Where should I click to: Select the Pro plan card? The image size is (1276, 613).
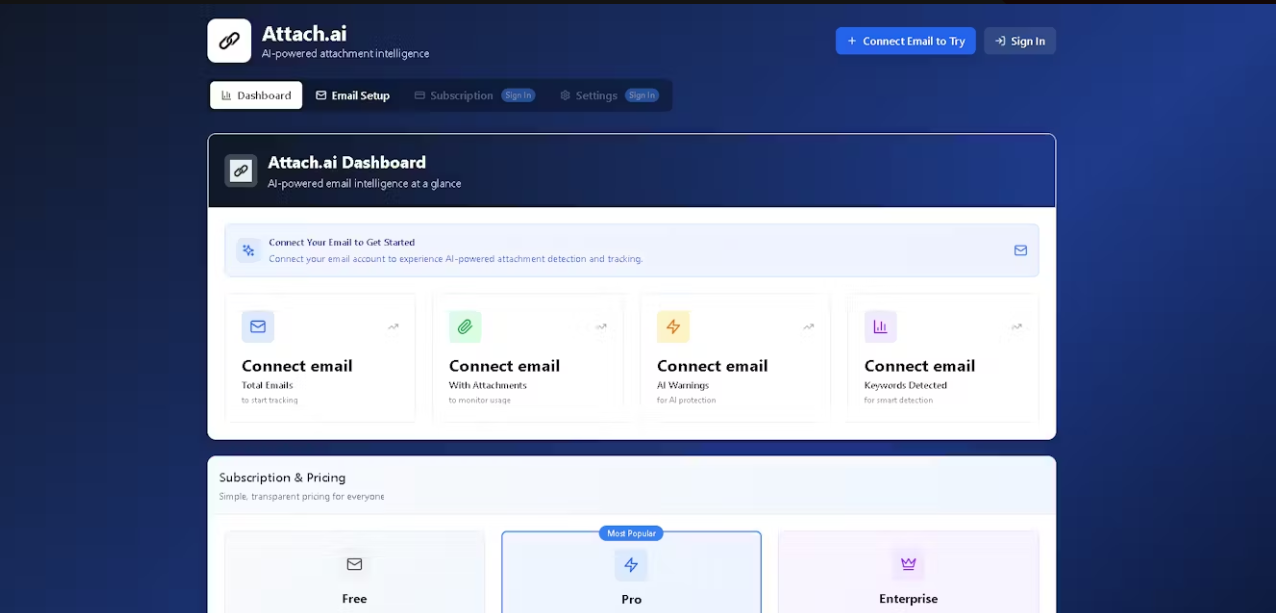(x=631, y=572)
